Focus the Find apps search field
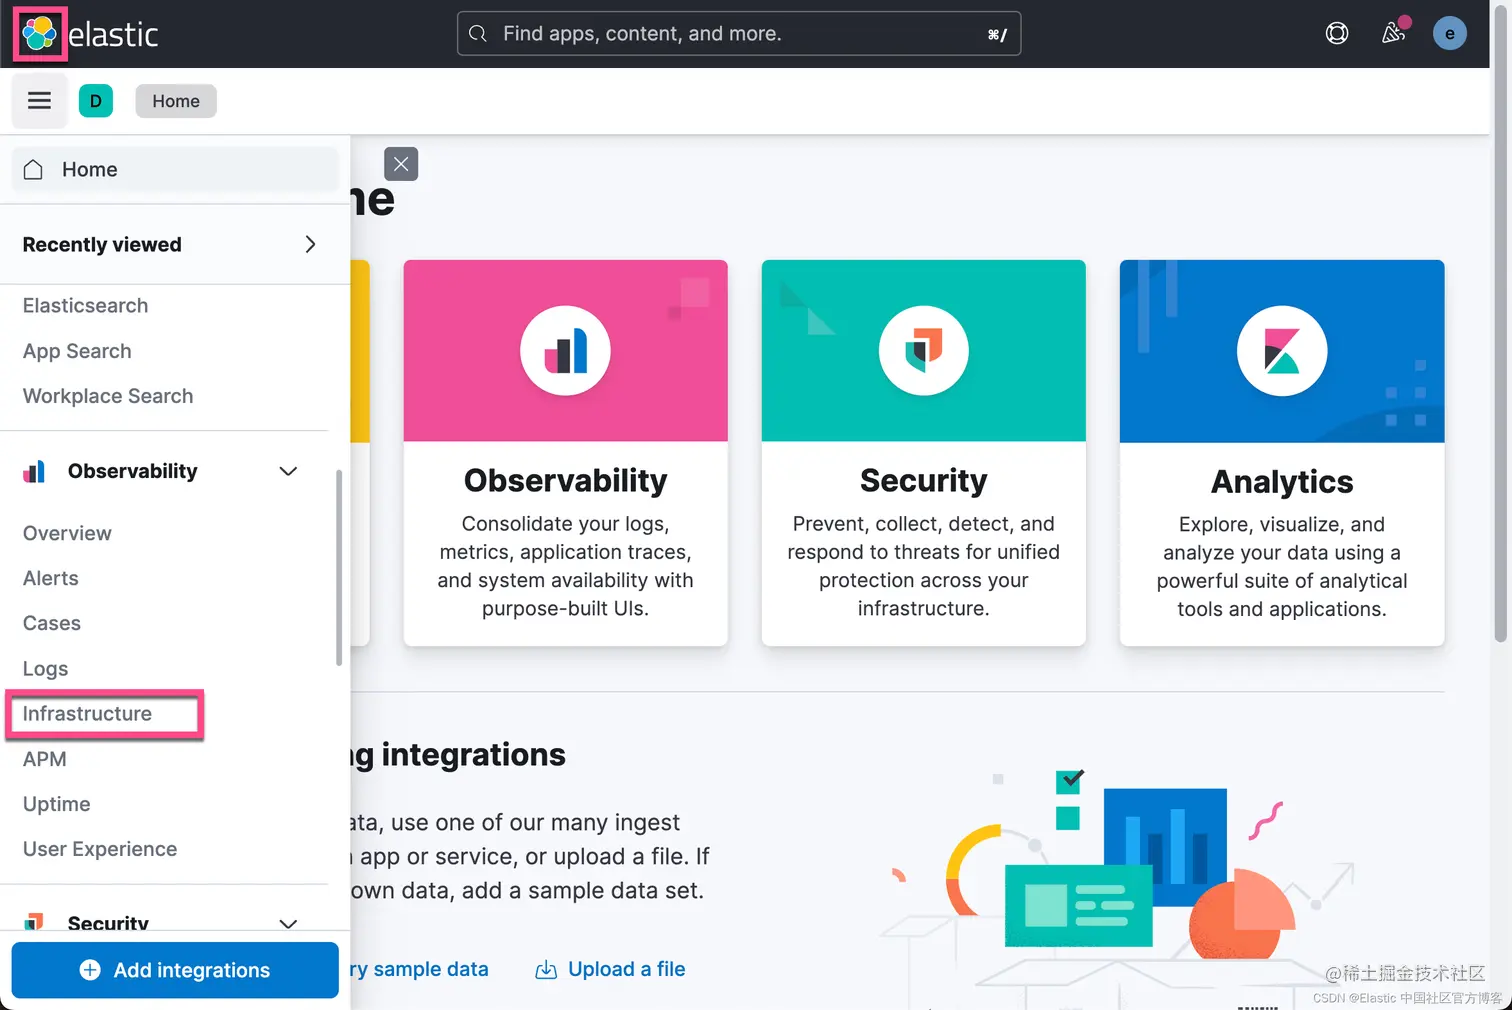 pos(739,33)
